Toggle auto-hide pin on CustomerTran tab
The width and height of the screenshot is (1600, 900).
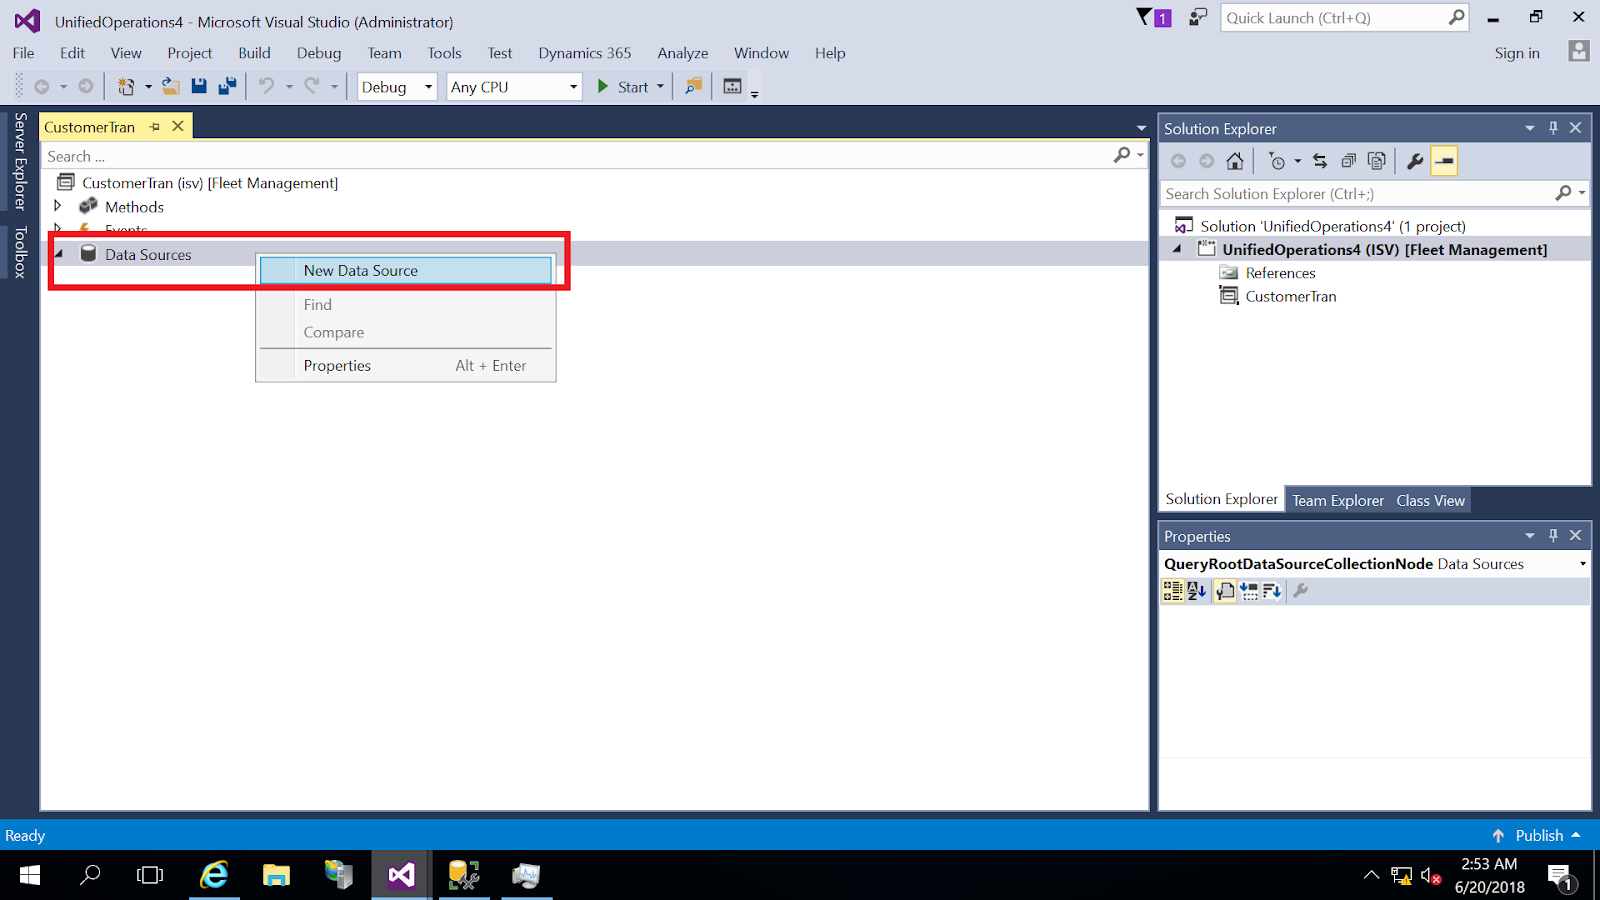(x=155, y=127)
